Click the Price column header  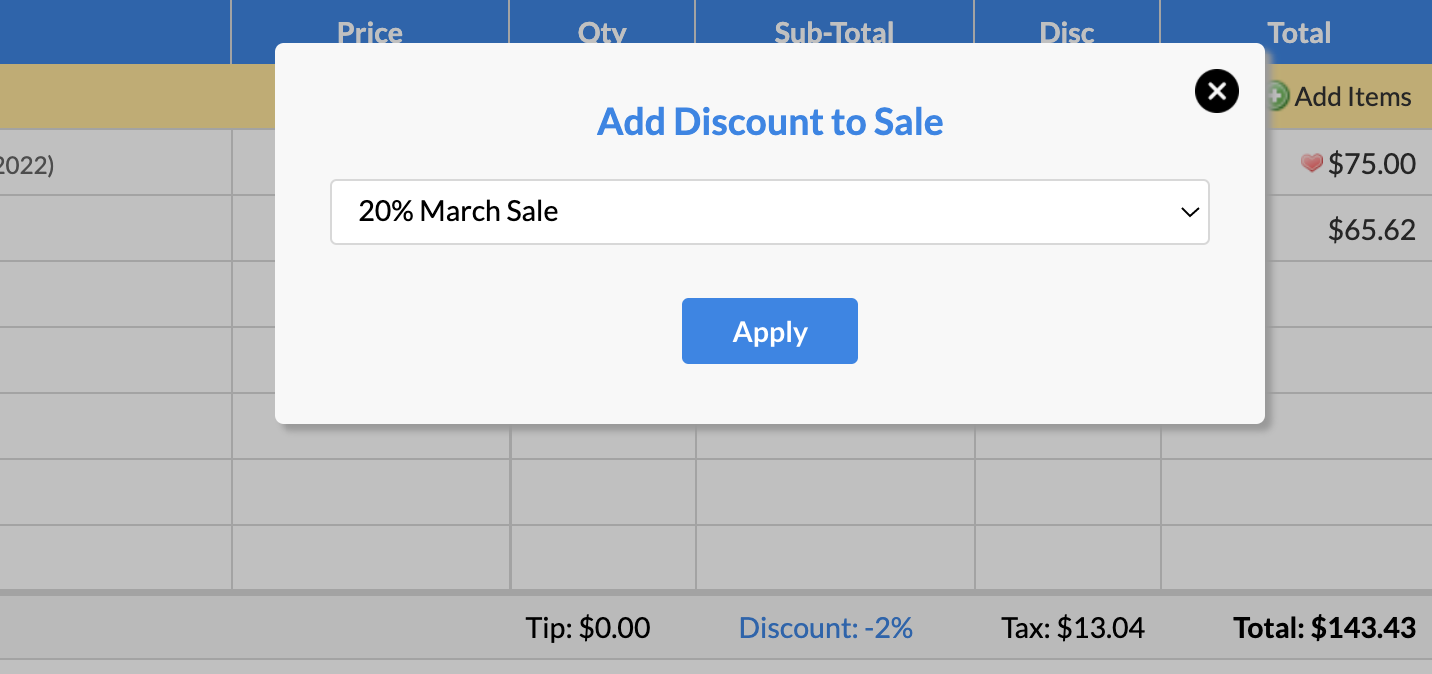coord(370,33)
